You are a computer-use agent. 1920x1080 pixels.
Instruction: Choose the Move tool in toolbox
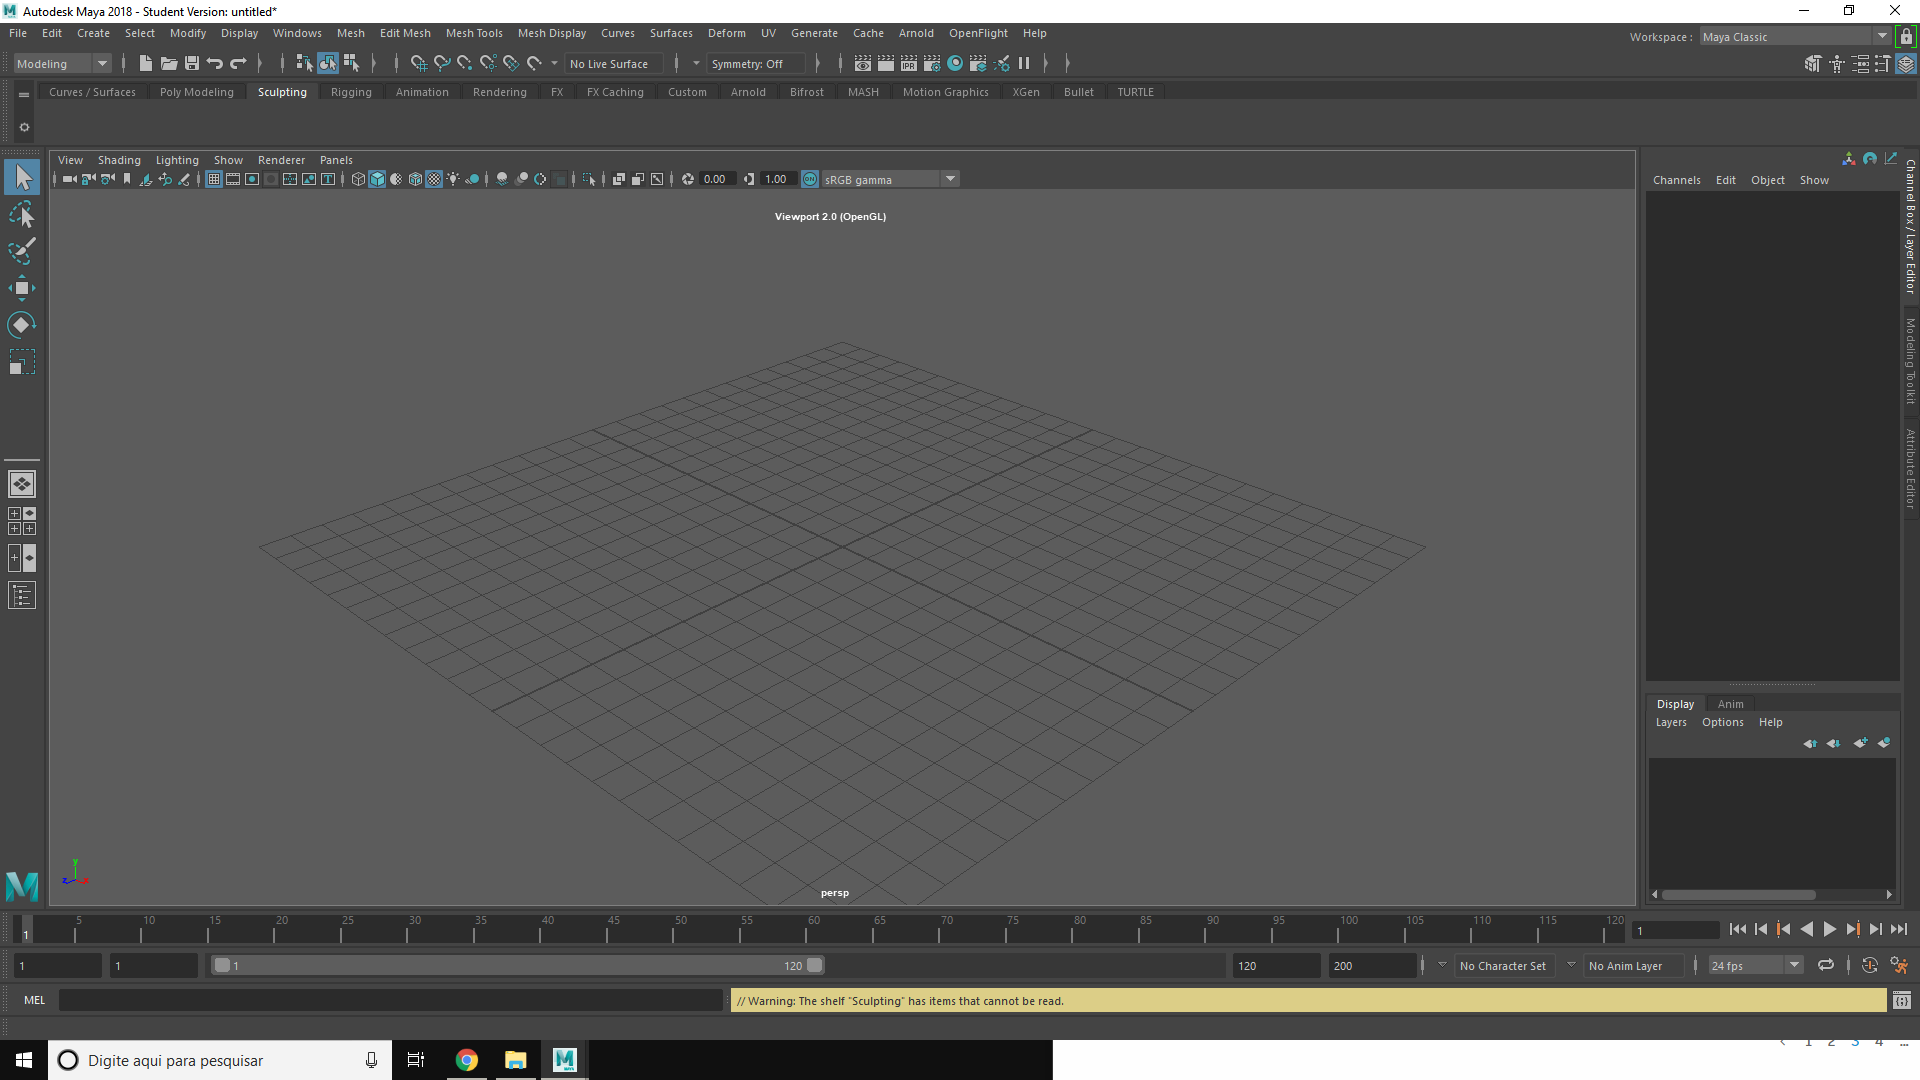pos(22,288)
